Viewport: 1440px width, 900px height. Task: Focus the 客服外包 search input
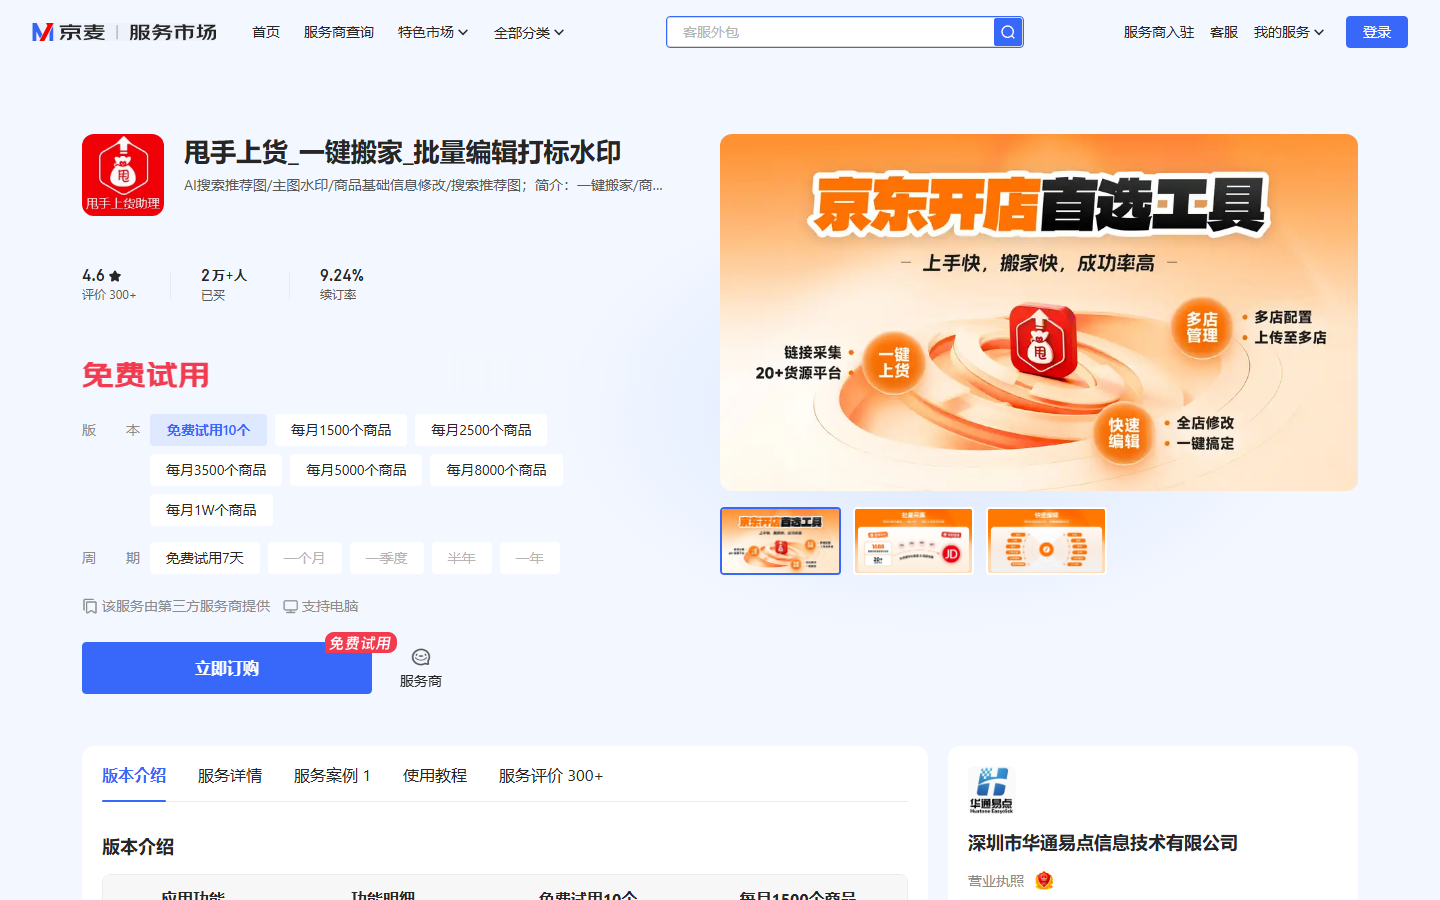[831, 32]
